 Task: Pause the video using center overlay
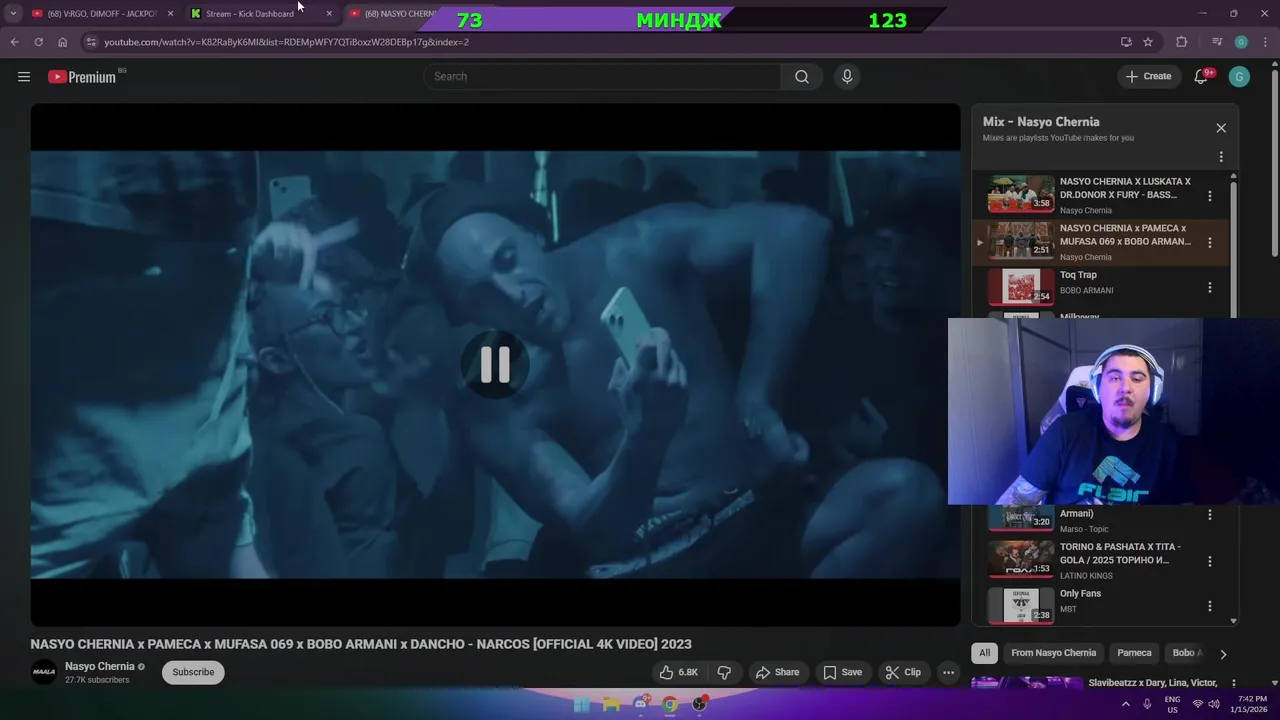(x=495, y=365)
